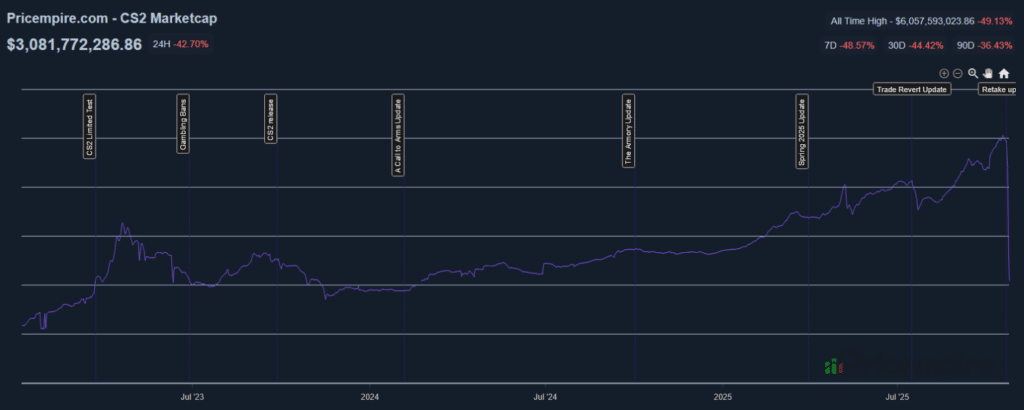Click the Retake update label
Image resolution: width=1024 pixels, height=410 pixels.
point(997,90)
